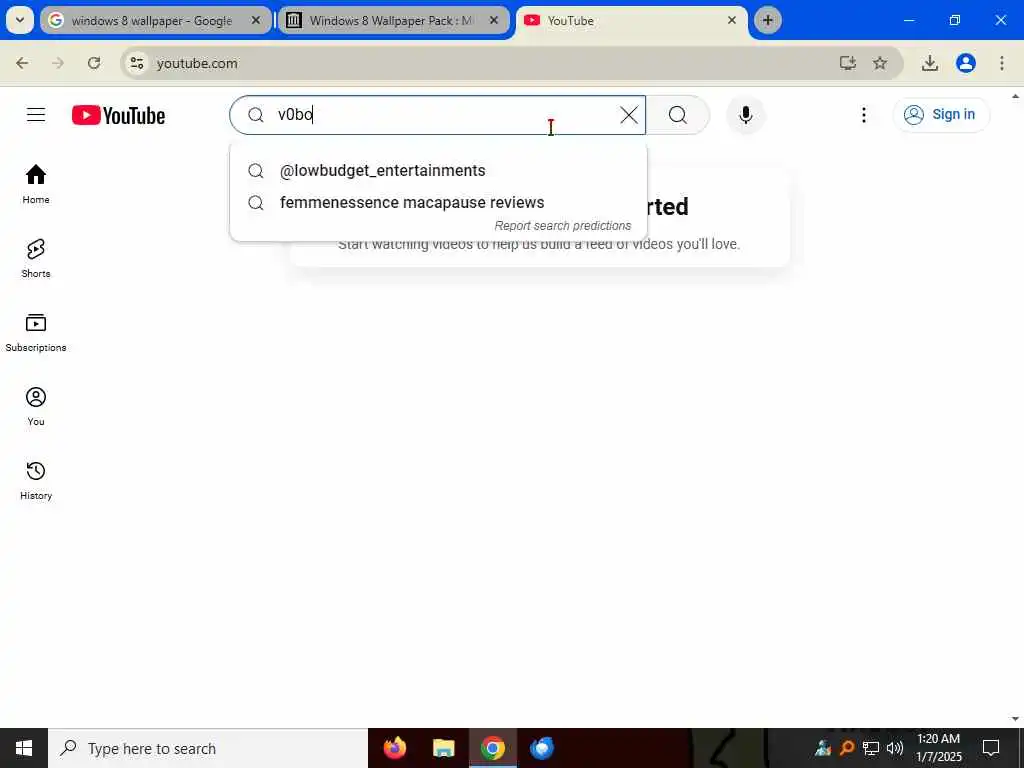Expand the tab search dropdown arrow

pos(20,20)
